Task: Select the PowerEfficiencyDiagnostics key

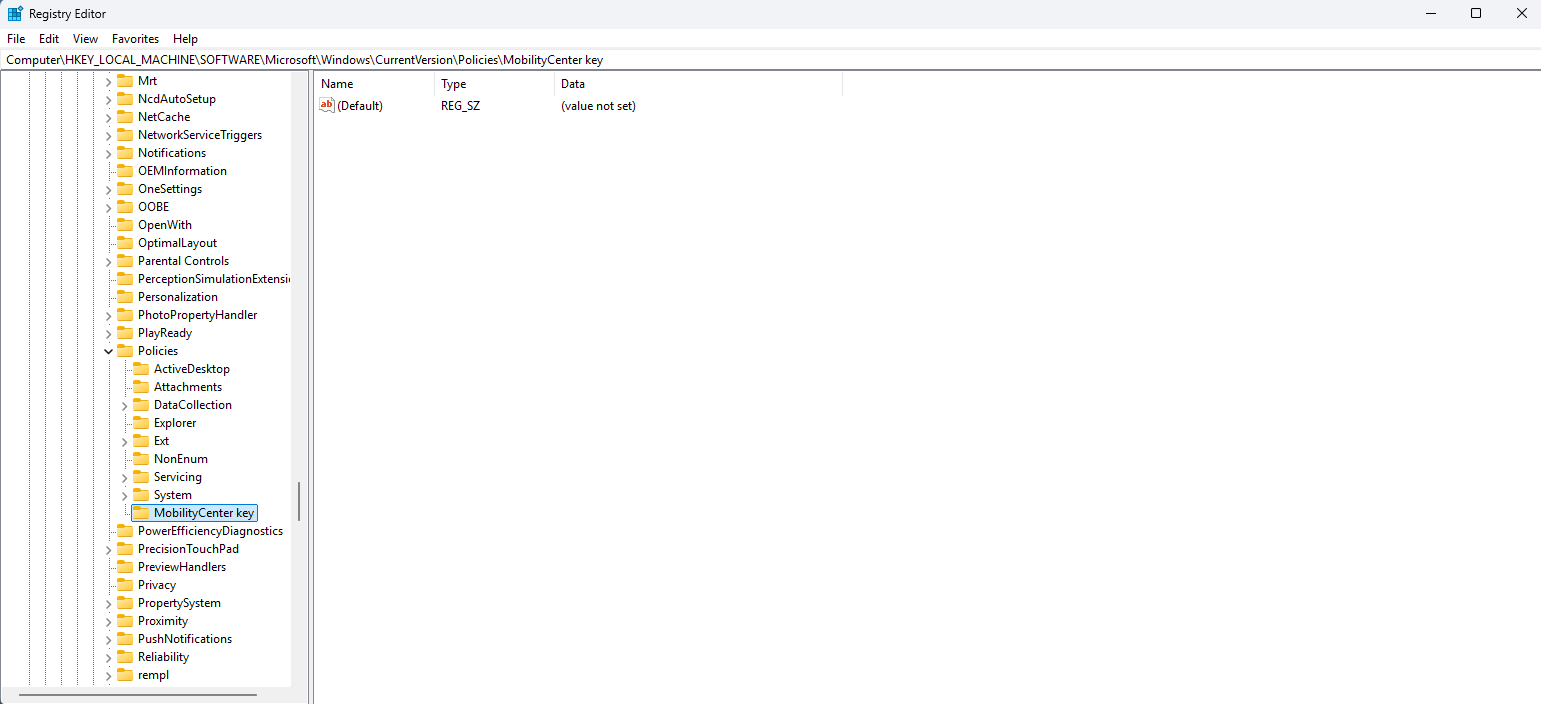Action: [210, 531]
